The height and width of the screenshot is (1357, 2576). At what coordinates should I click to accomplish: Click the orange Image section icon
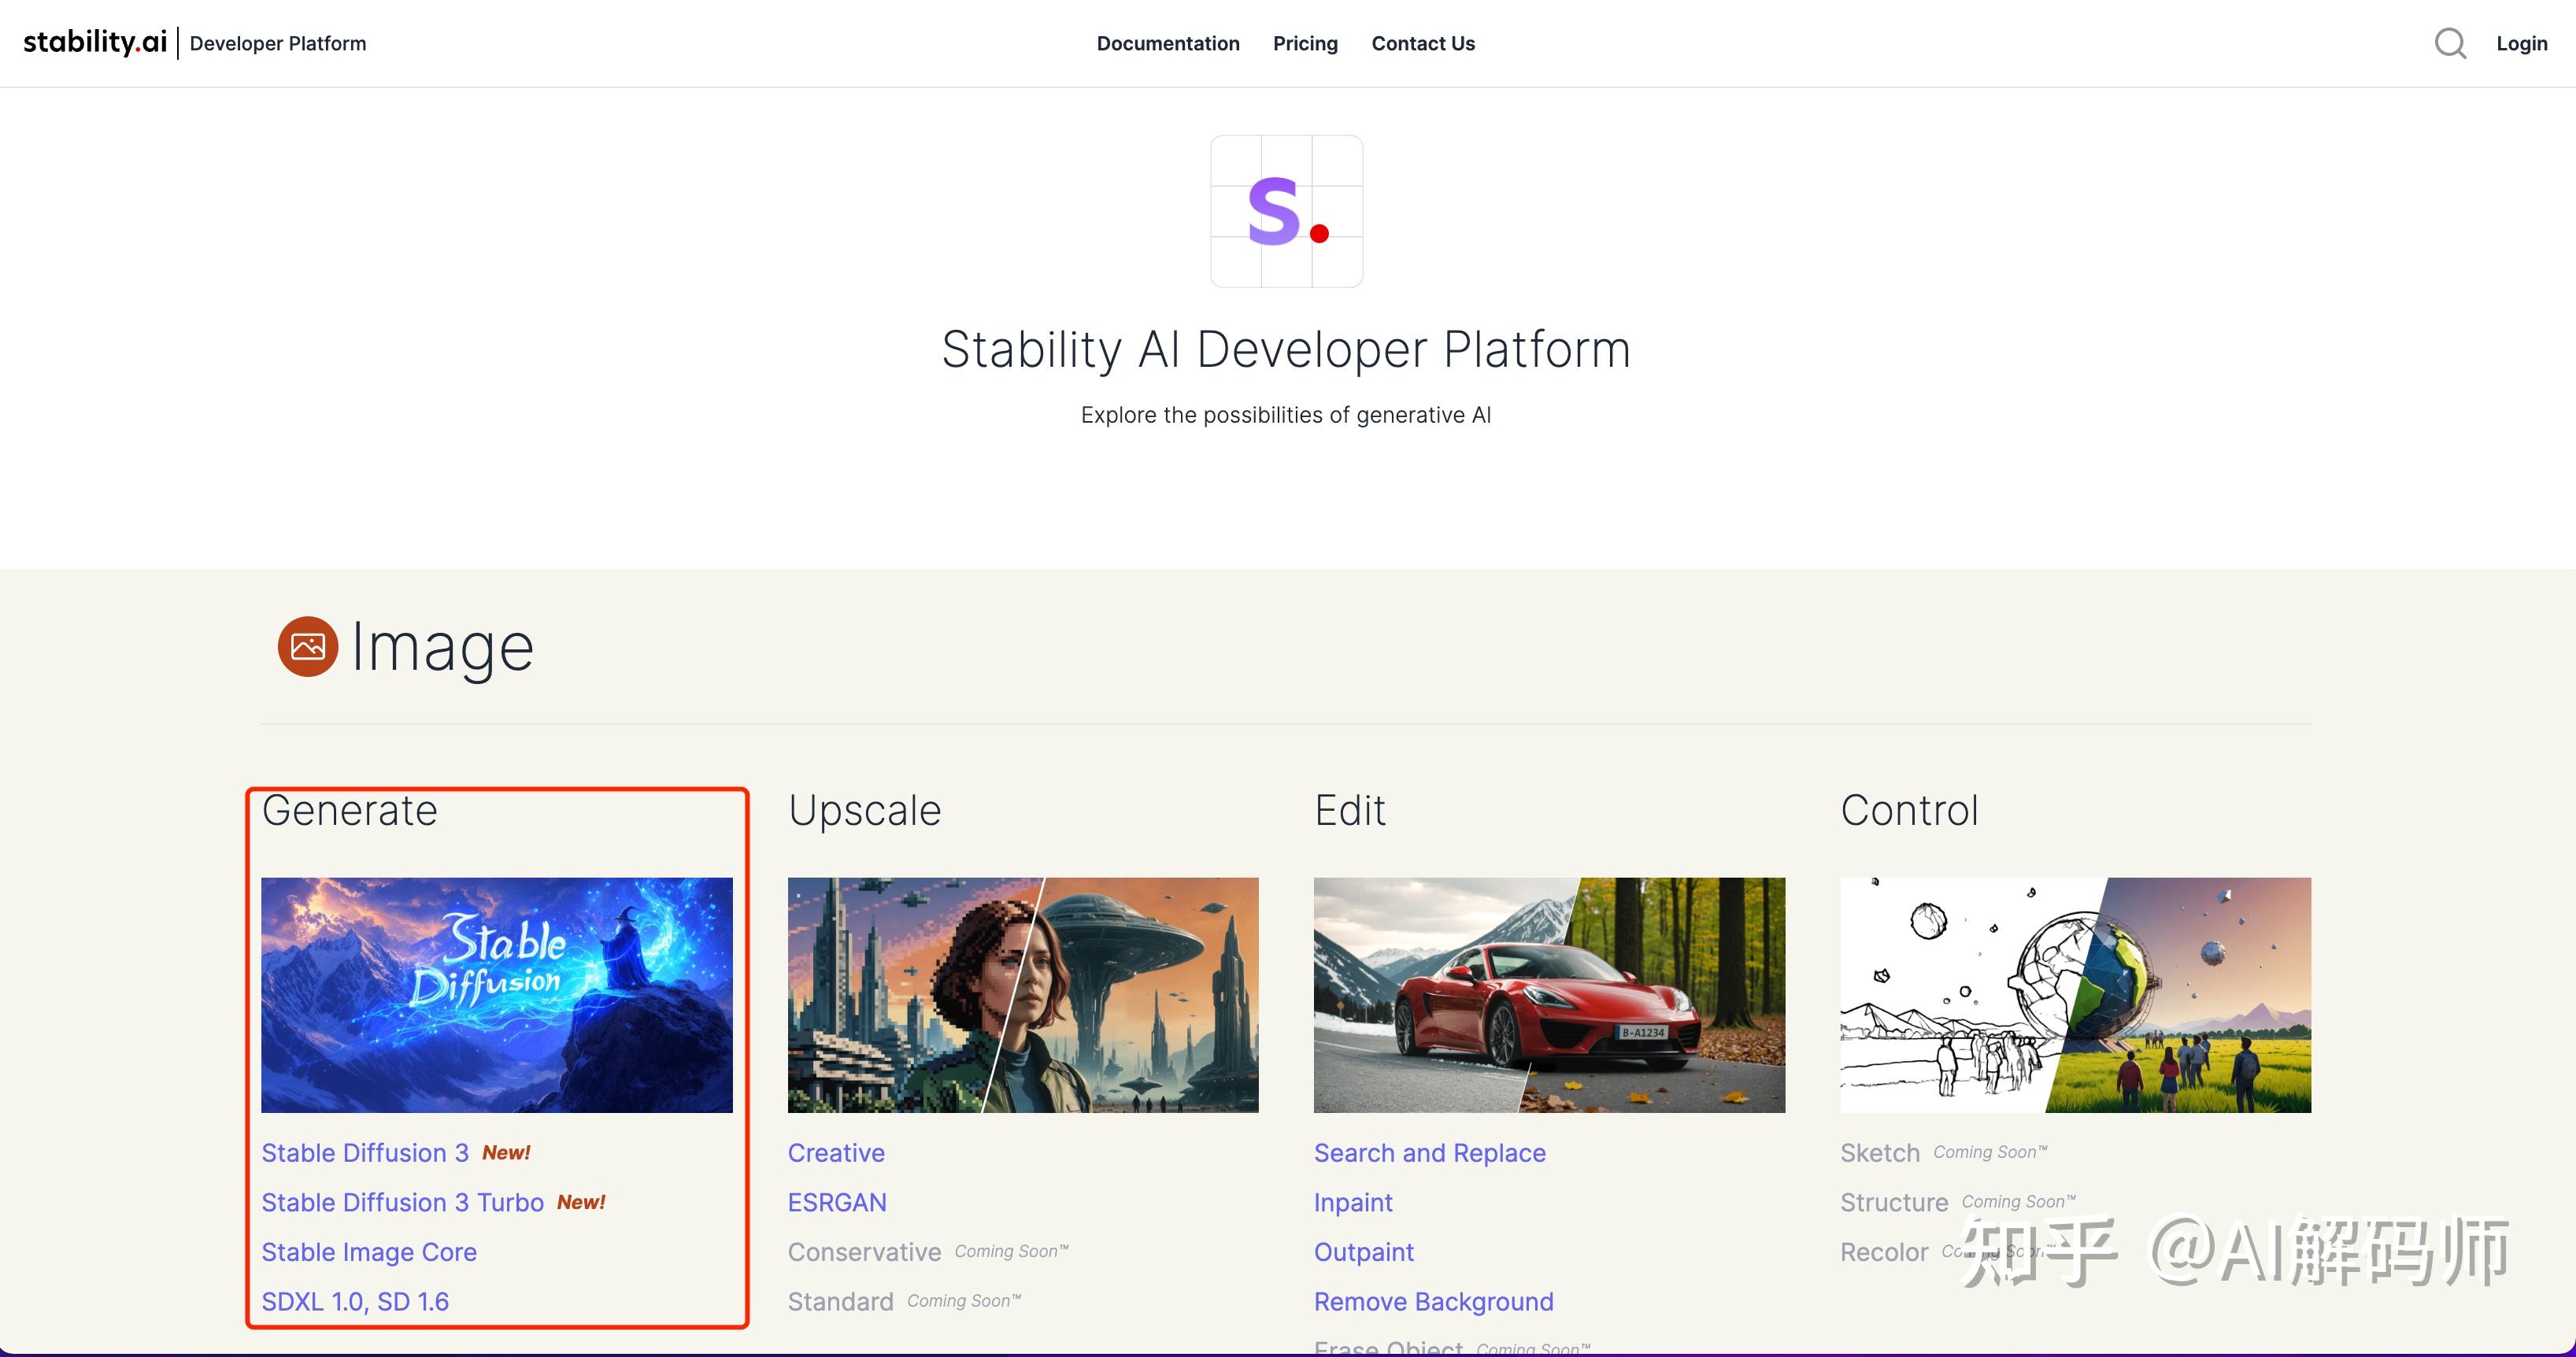click(307, 646)
